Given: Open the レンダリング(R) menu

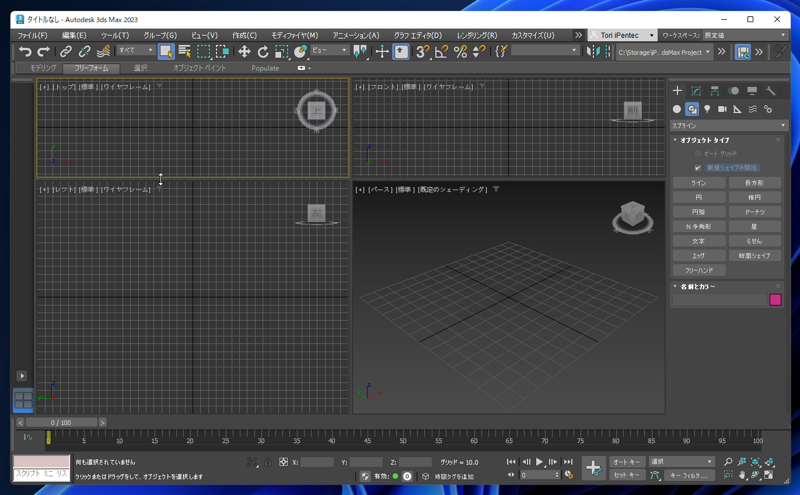Looking at the screenshot, I should click(477, 35).
